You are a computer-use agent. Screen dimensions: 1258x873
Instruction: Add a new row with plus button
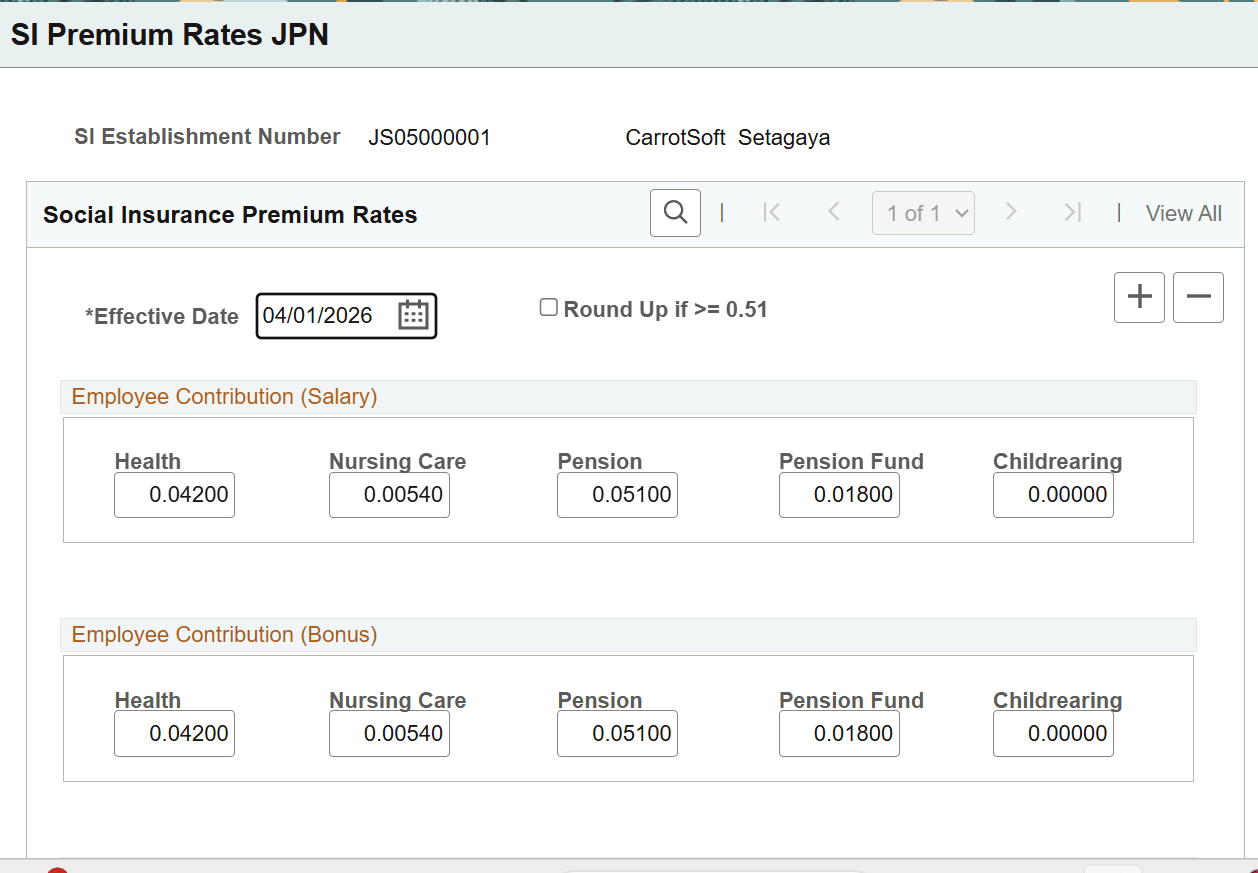(x=1139, y=297)
